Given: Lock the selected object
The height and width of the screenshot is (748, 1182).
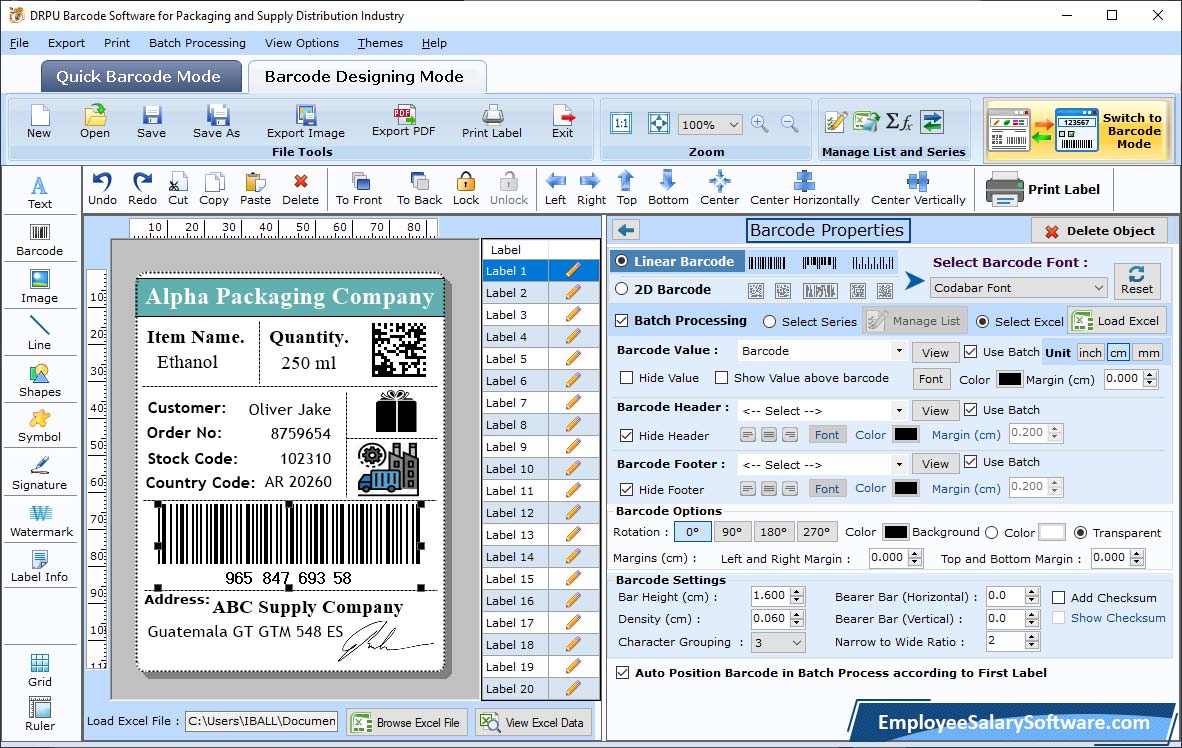Looking at the screenshot, I should point(466,189).
